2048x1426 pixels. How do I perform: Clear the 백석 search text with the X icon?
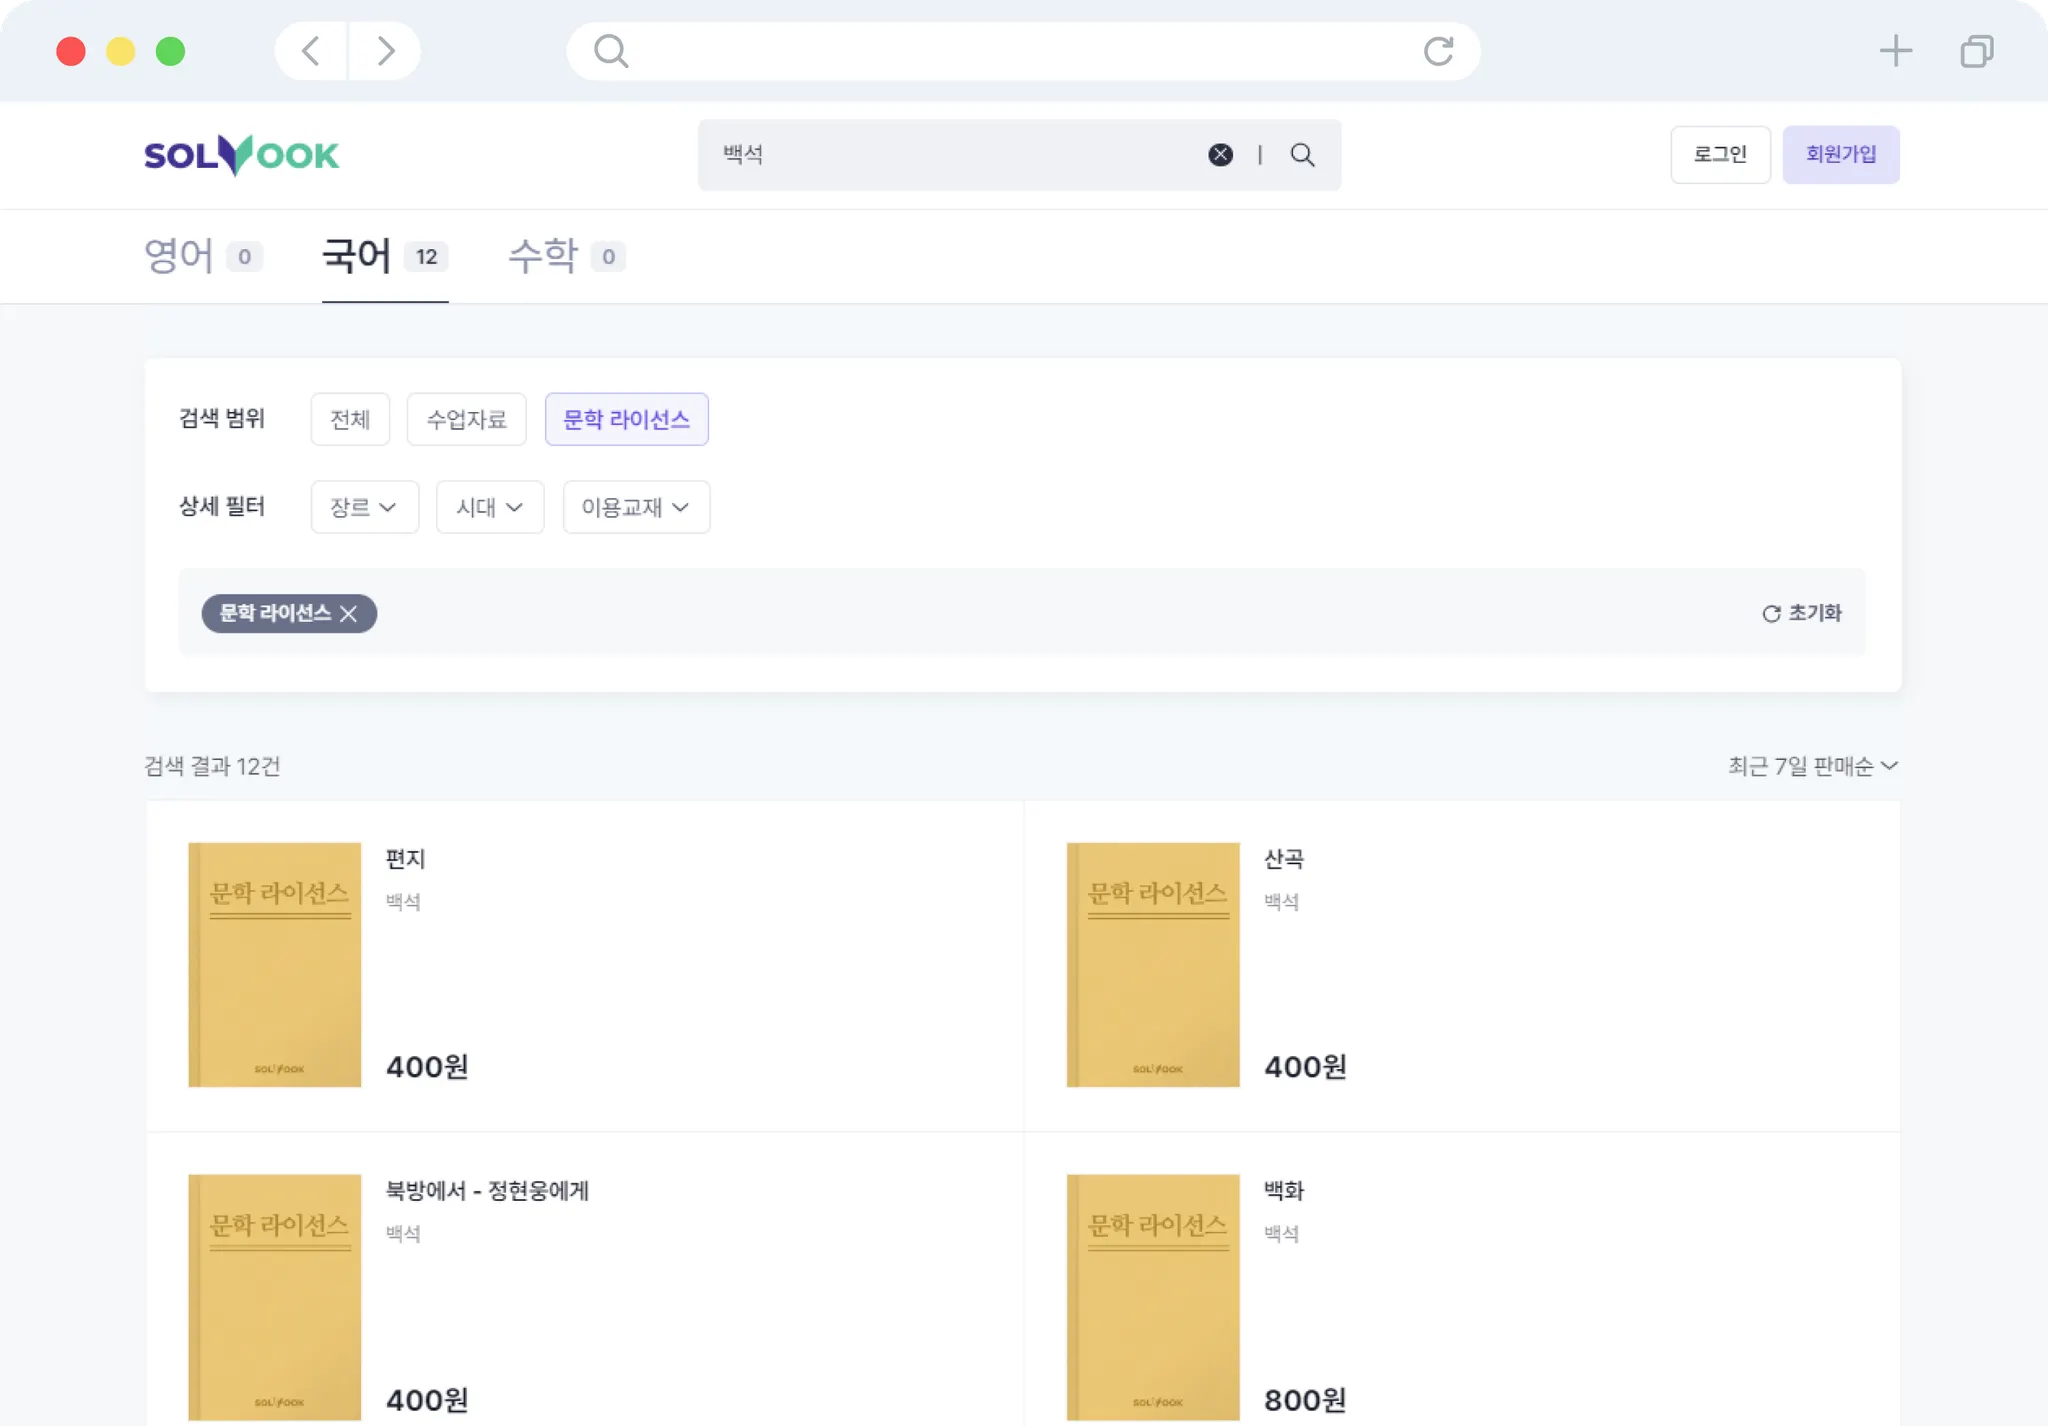pos(1220,154)
